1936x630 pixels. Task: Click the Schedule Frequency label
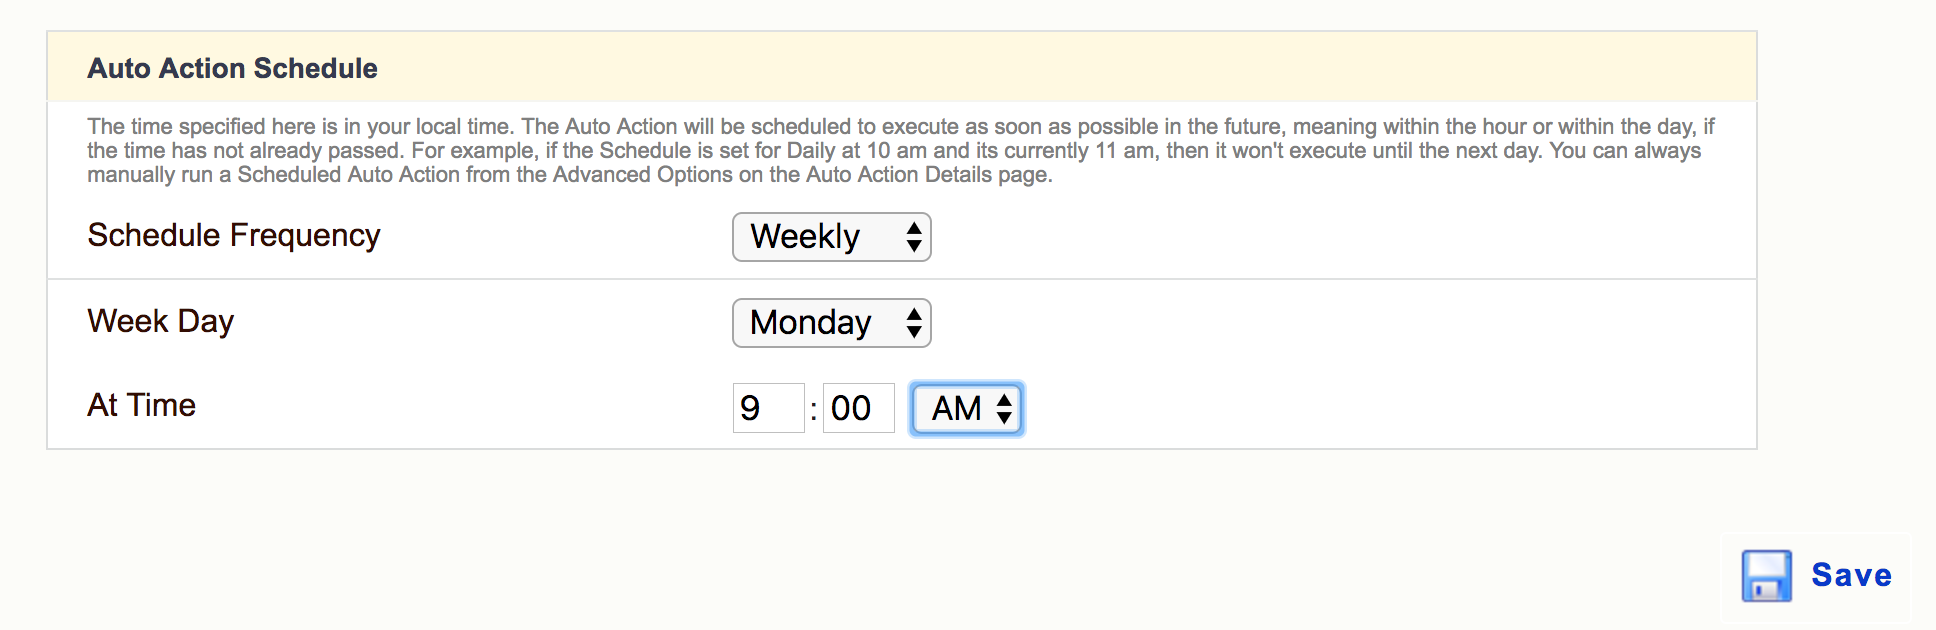tap(234, 235)
